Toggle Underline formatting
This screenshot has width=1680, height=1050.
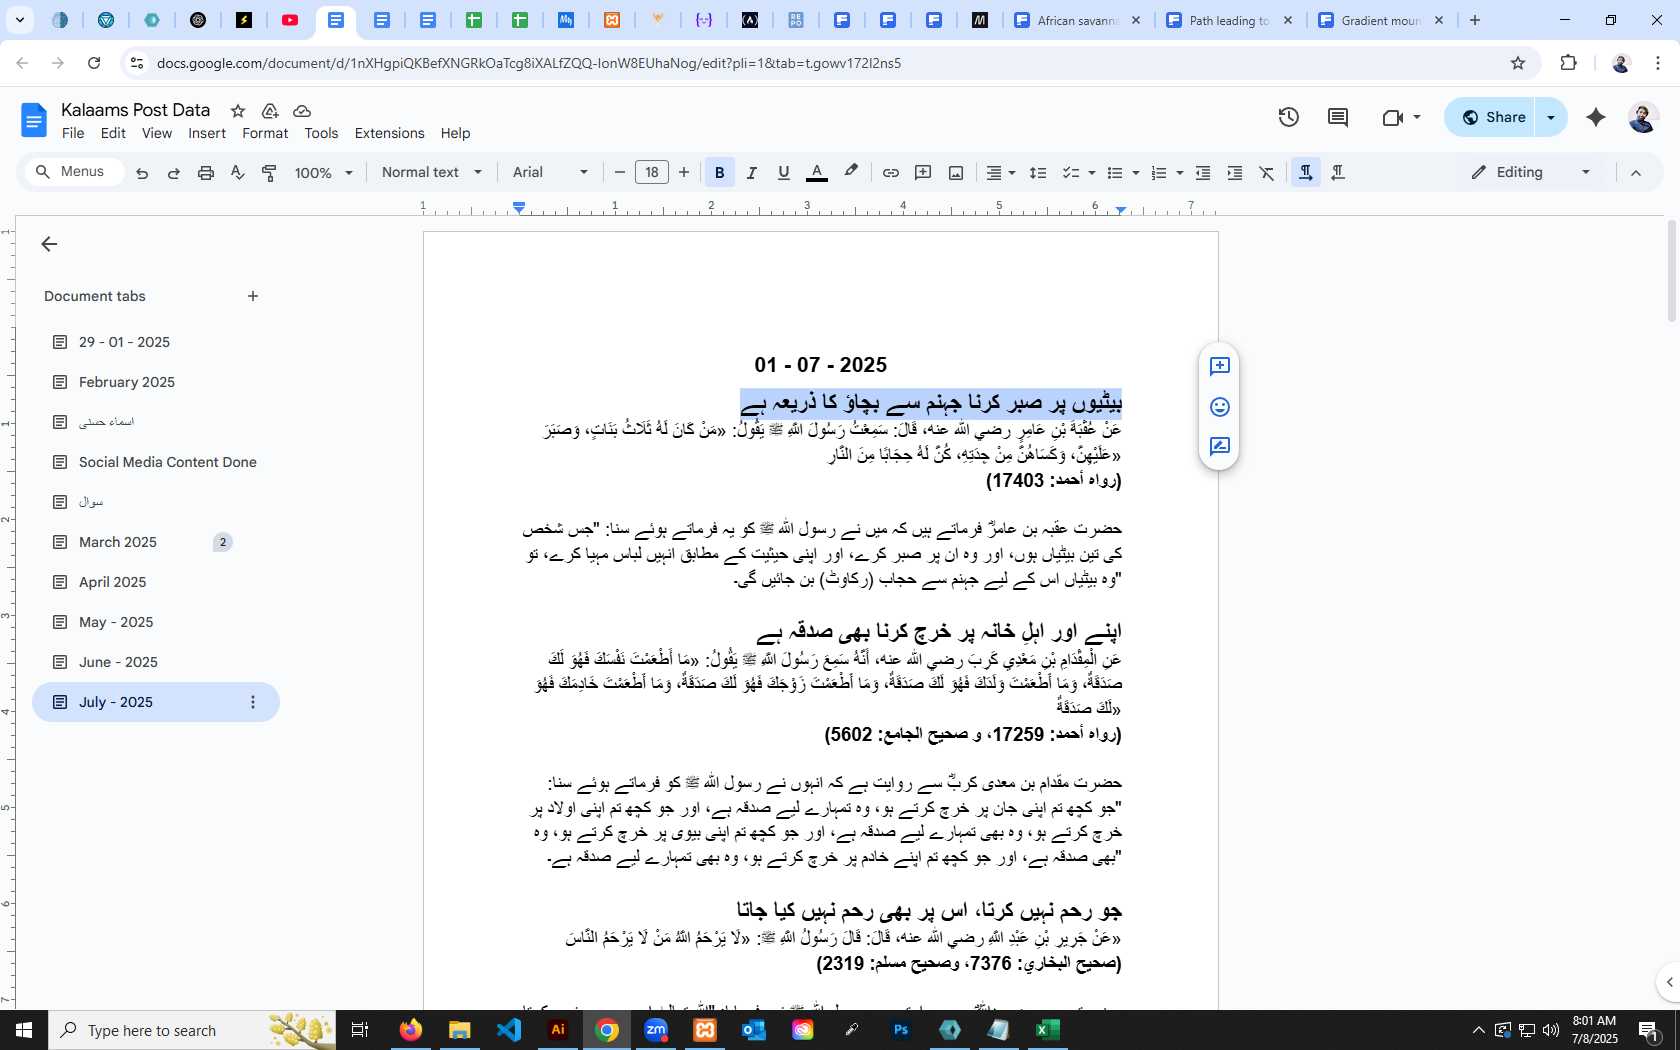point(784,173)
